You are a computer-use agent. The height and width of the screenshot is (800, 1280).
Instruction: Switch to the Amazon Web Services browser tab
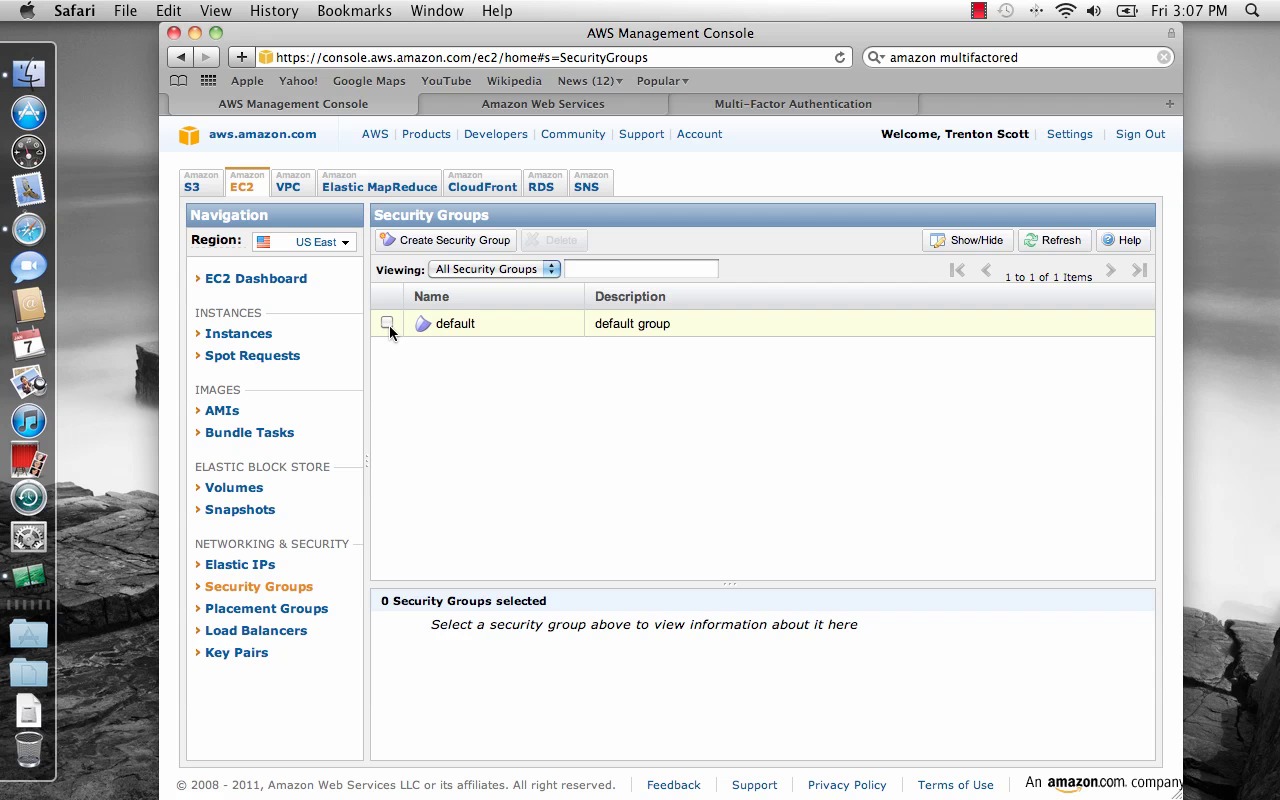543,104
